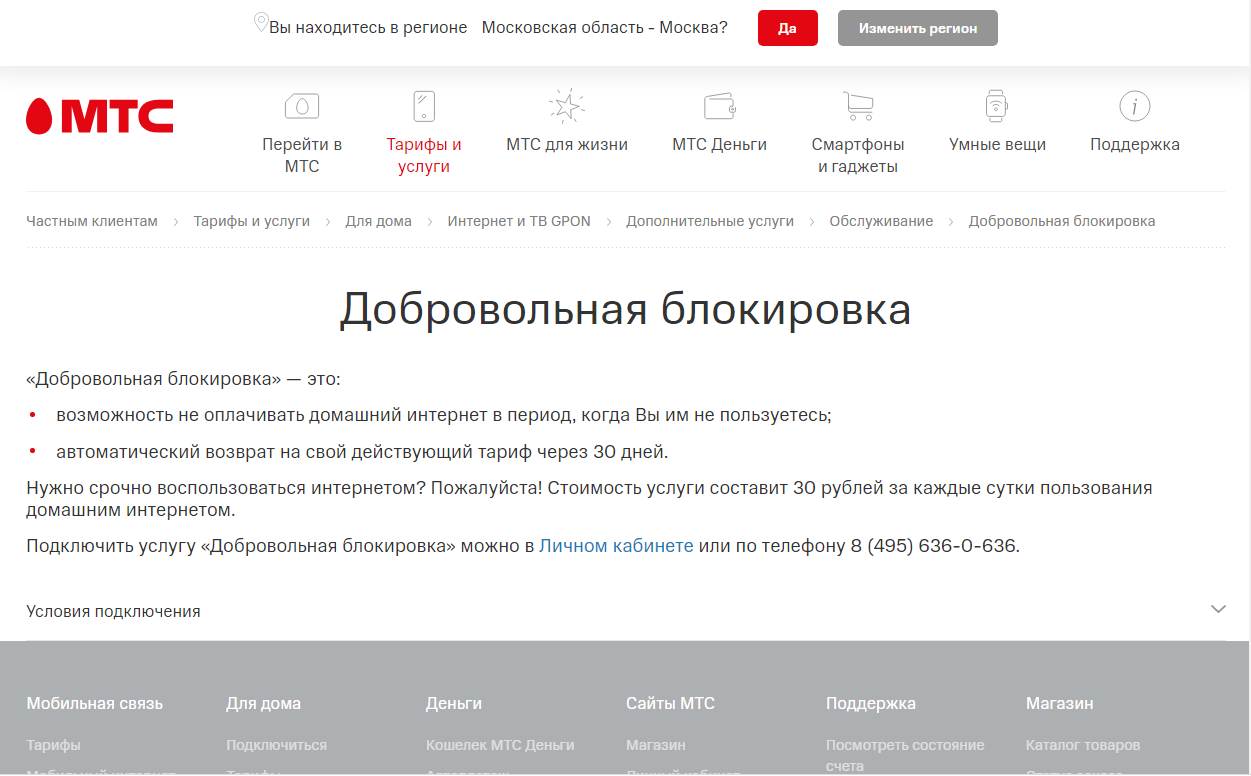Open the Личном кабинете link
1251x776 pixels.
[616, 546]
